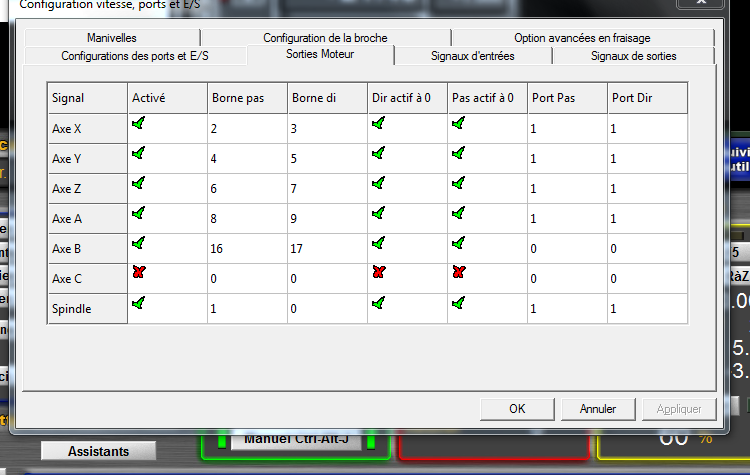This screenshot has width=750, height=475.
Task: Enable Axe C via red cross in Activé
Action: pyautogui.click(x=138, y=273)
